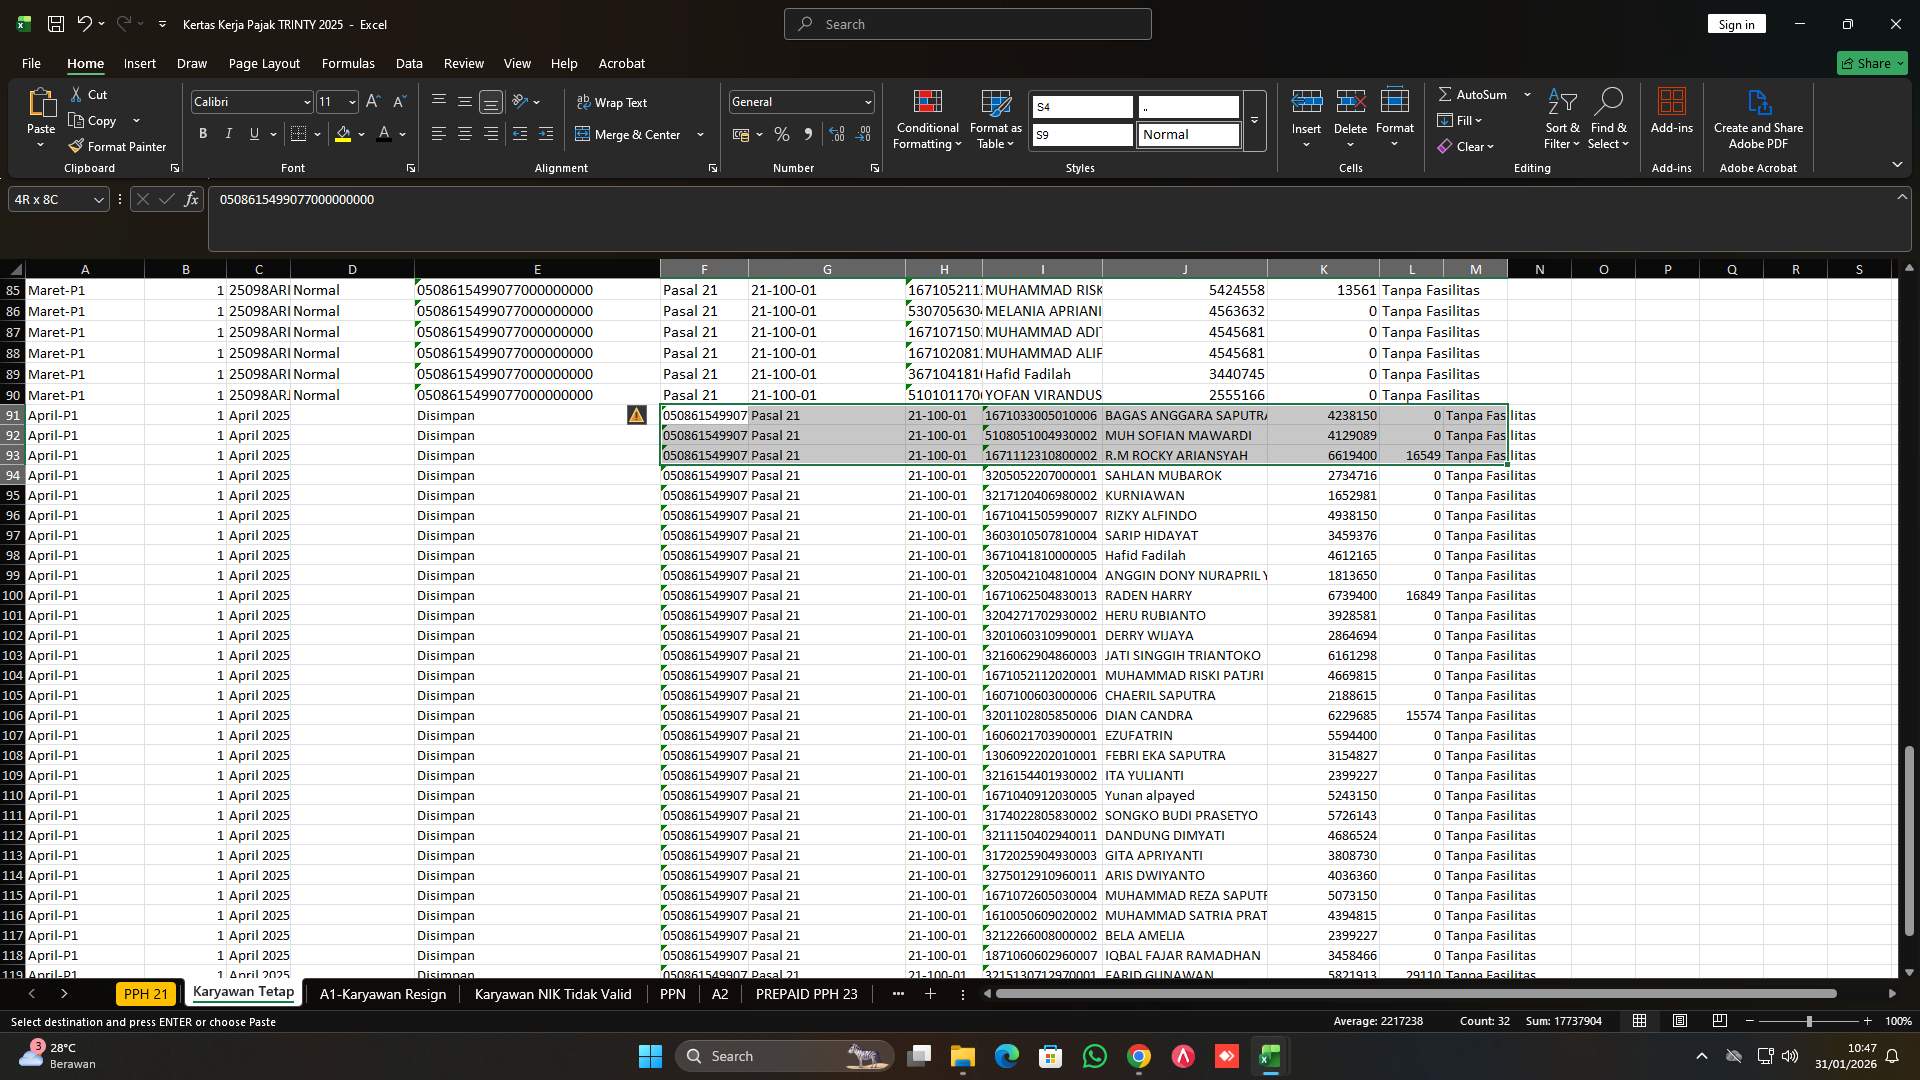Open the Formulas ribbon tab
The width and height of the screenshot is (1920, 1080).
point(348,63)
